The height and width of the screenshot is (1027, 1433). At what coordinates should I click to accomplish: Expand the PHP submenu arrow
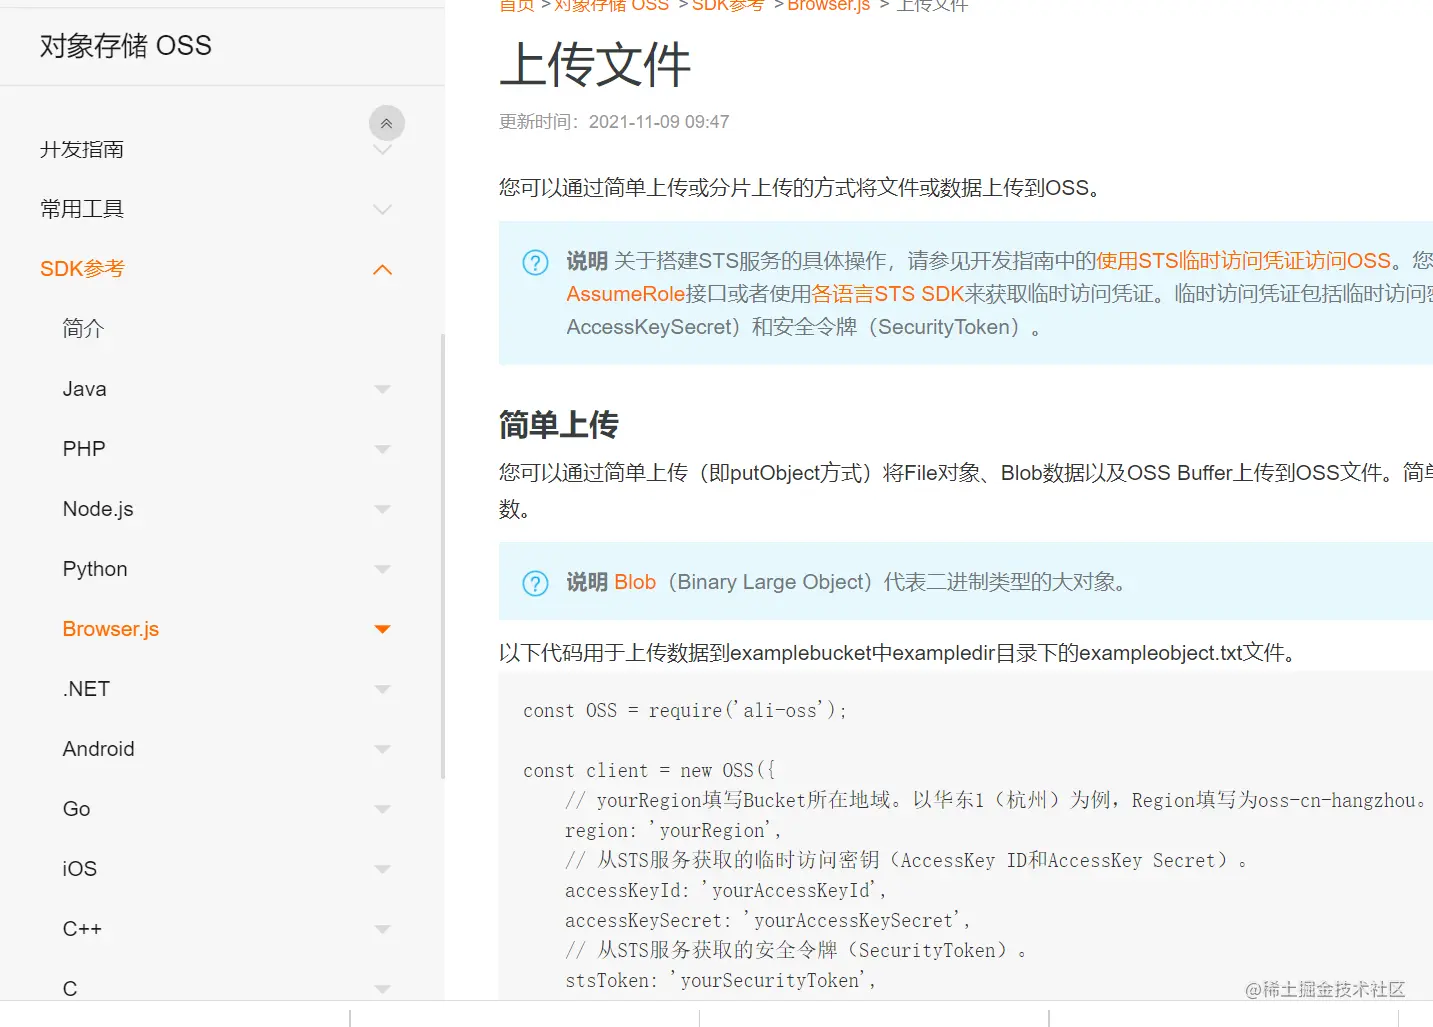pos(382,449)
